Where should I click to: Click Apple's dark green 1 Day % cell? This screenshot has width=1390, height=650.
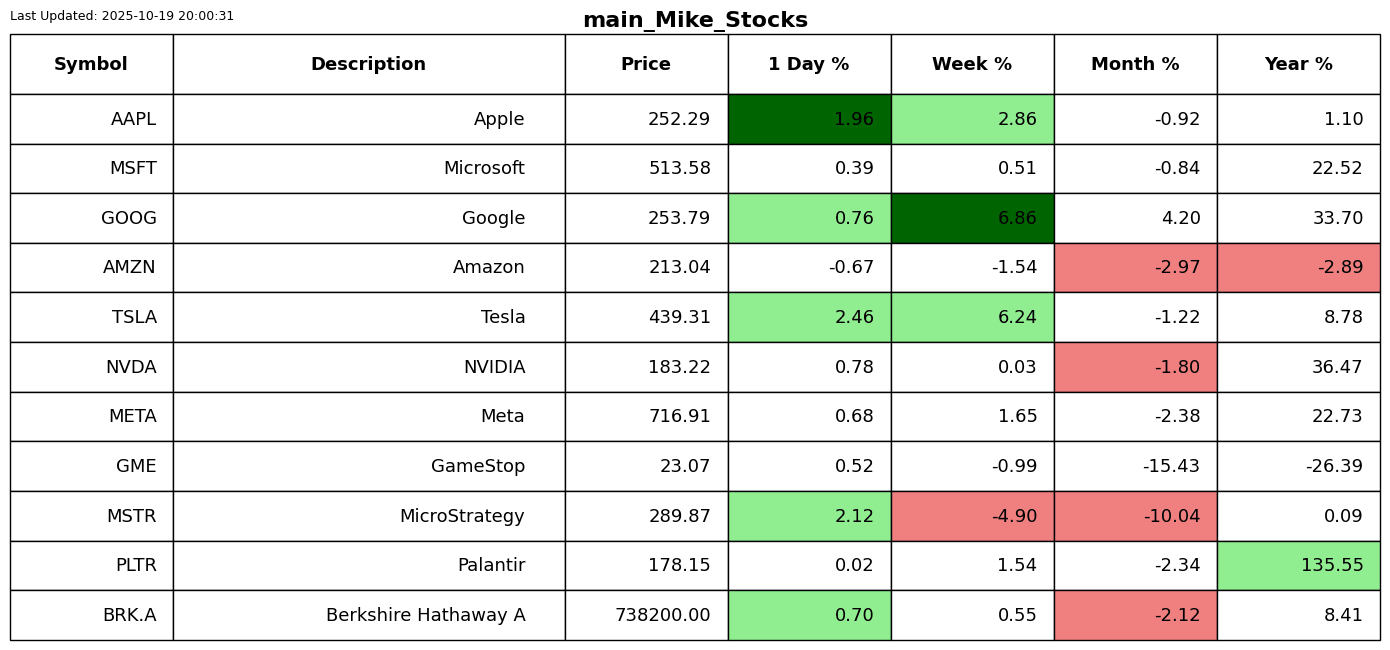coord(809,119)
